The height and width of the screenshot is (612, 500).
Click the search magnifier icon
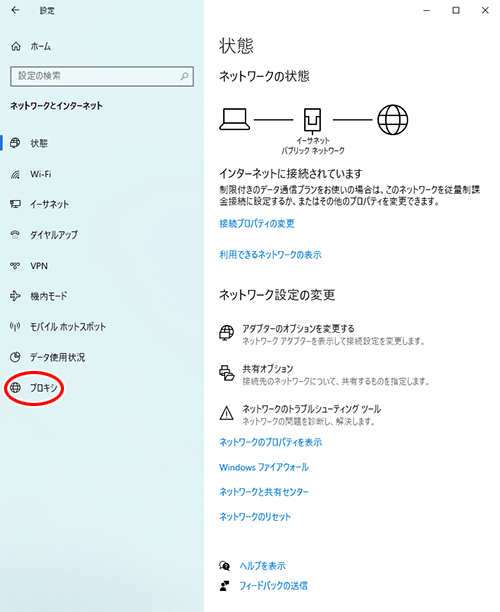(x=184, y=76)
